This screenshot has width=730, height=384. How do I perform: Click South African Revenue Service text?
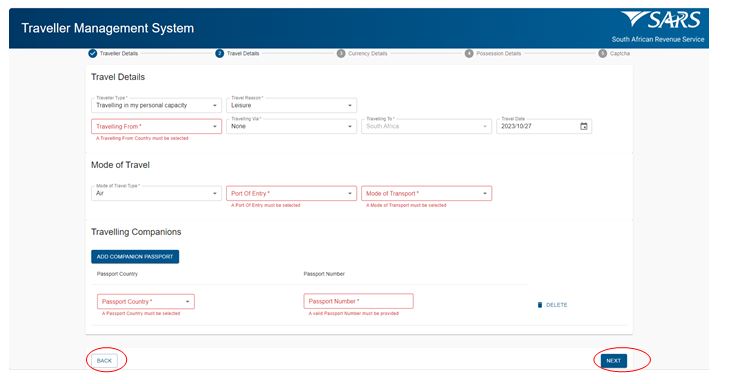(x=658, y=39)
